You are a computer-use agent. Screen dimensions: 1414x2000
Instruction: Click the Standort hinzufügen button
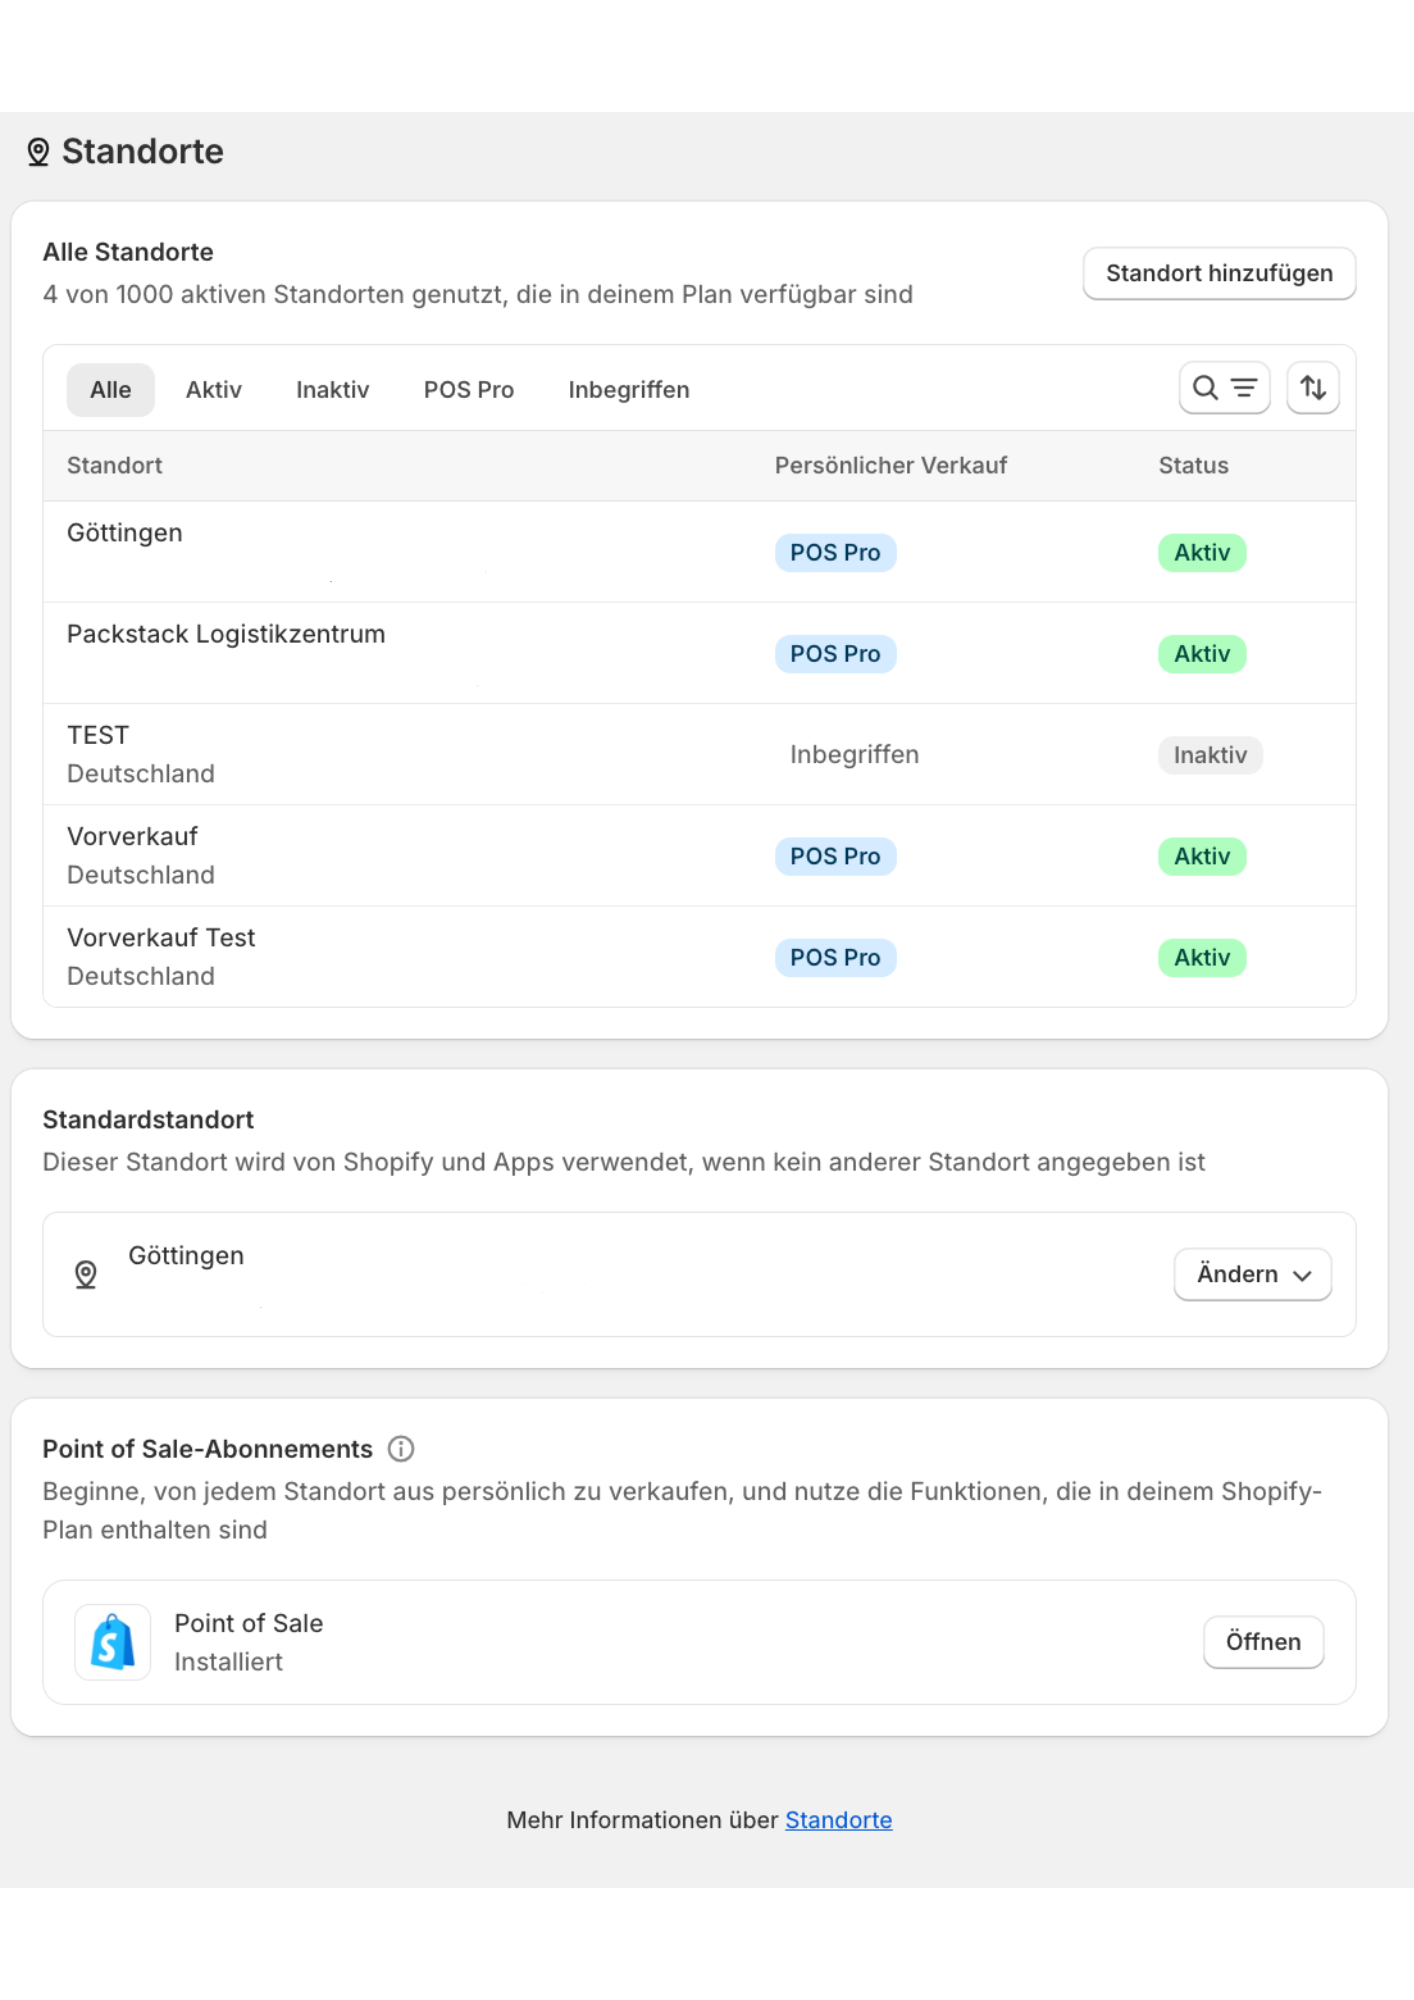pos(1218,273)
